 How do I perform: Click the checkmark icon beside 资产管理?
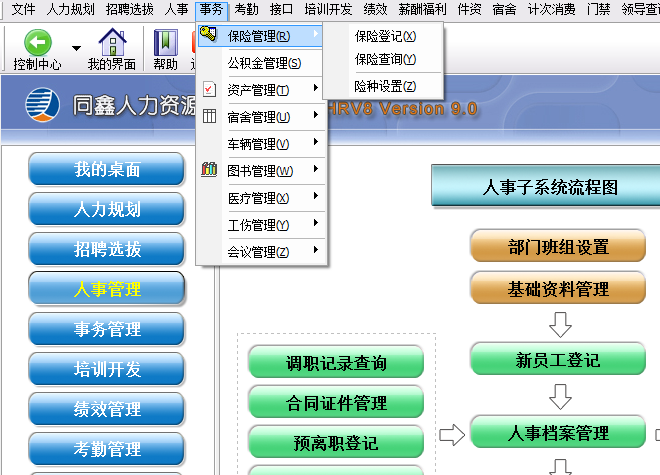coord(209,89)
